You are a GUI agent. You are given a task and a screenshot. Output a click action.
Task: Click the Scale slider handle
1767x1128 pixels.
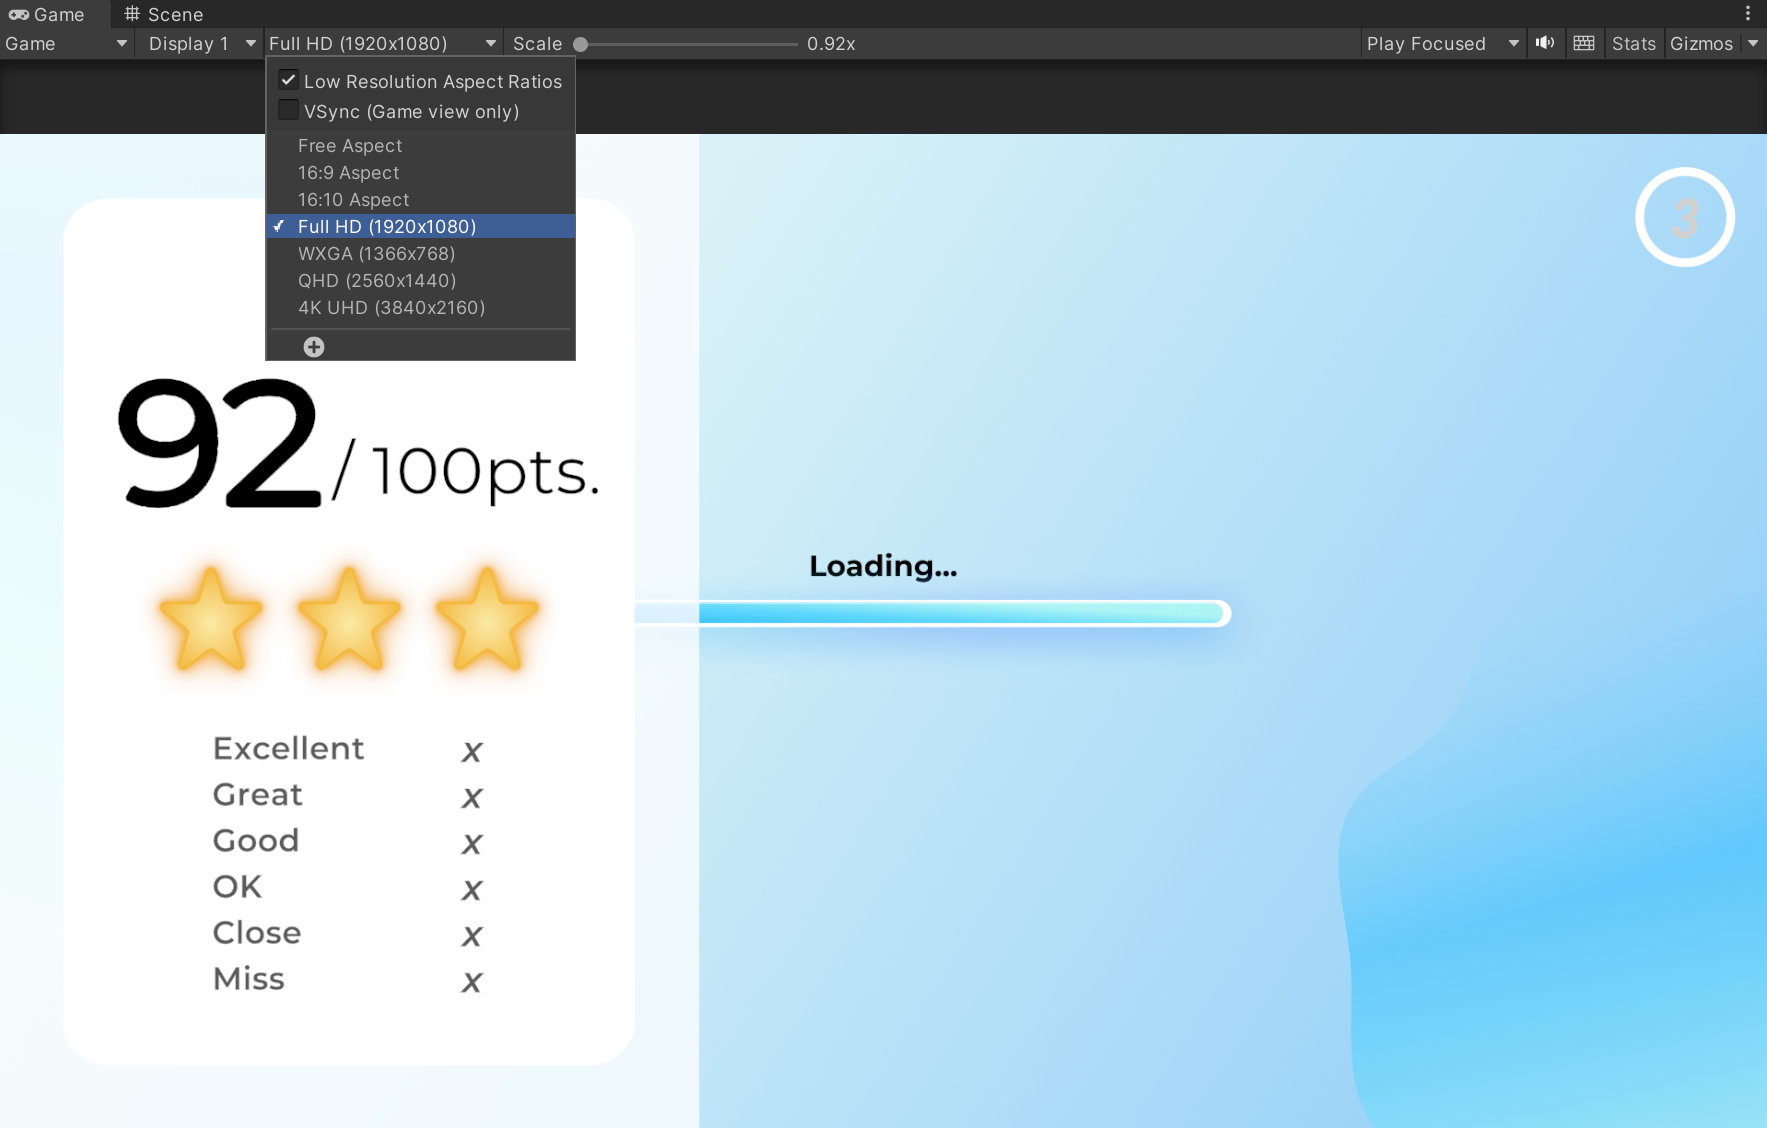point(580,44)
